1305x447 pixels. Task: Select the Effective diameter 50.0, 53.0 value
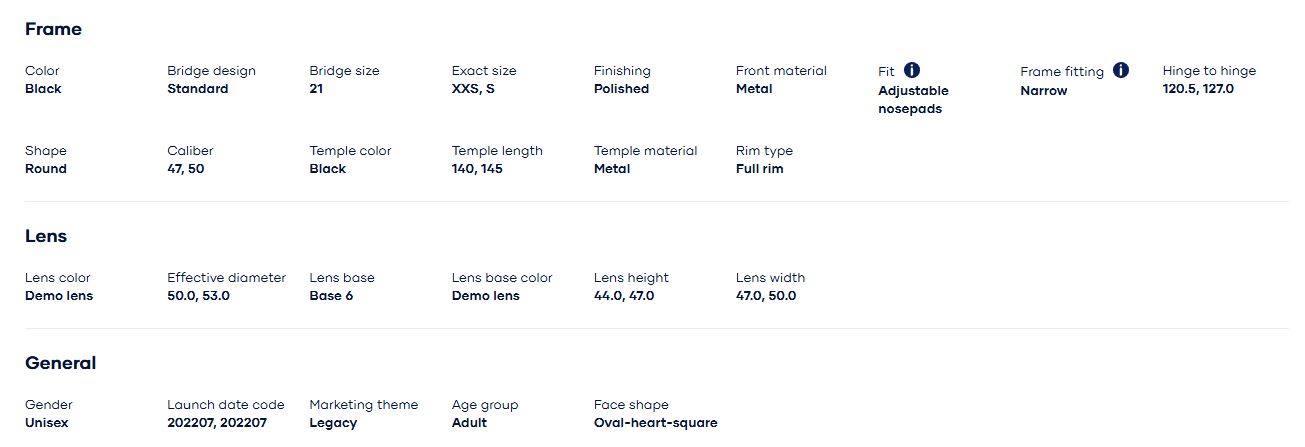click(x=198, y=296)
